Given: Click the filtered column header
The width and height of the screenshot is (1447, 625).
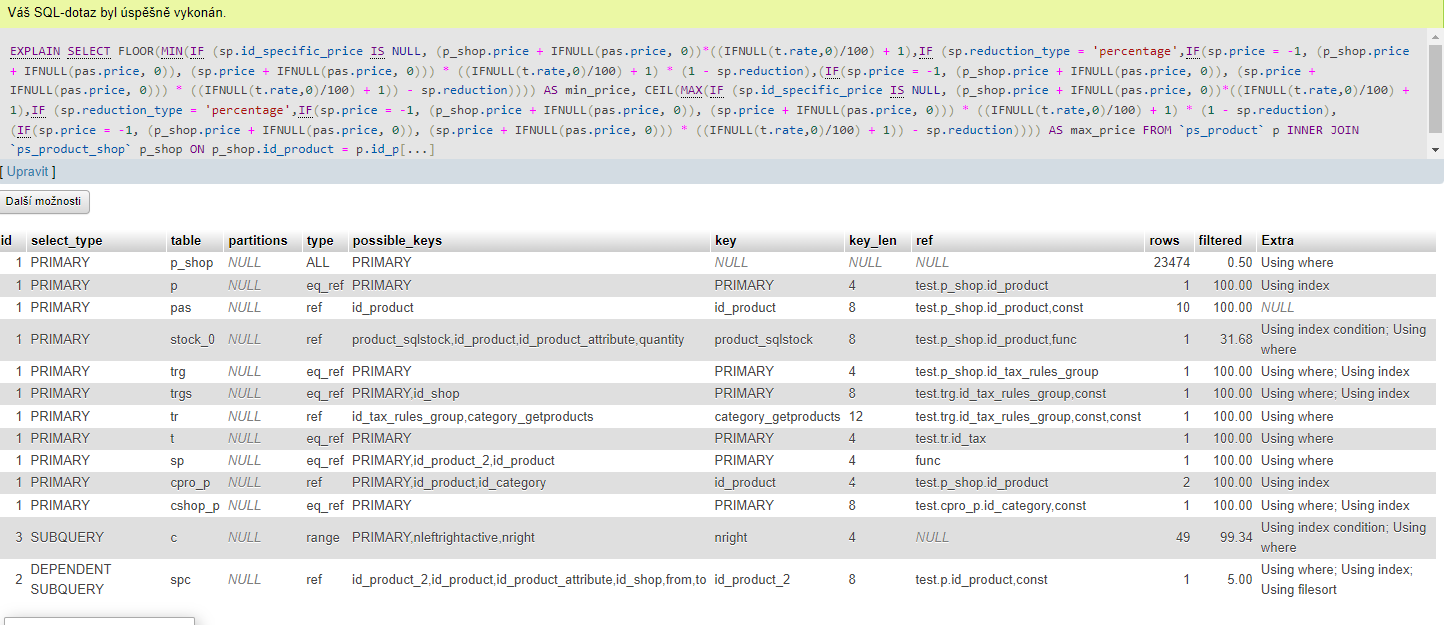Looking at the screenshot, I should (1220, 240).
